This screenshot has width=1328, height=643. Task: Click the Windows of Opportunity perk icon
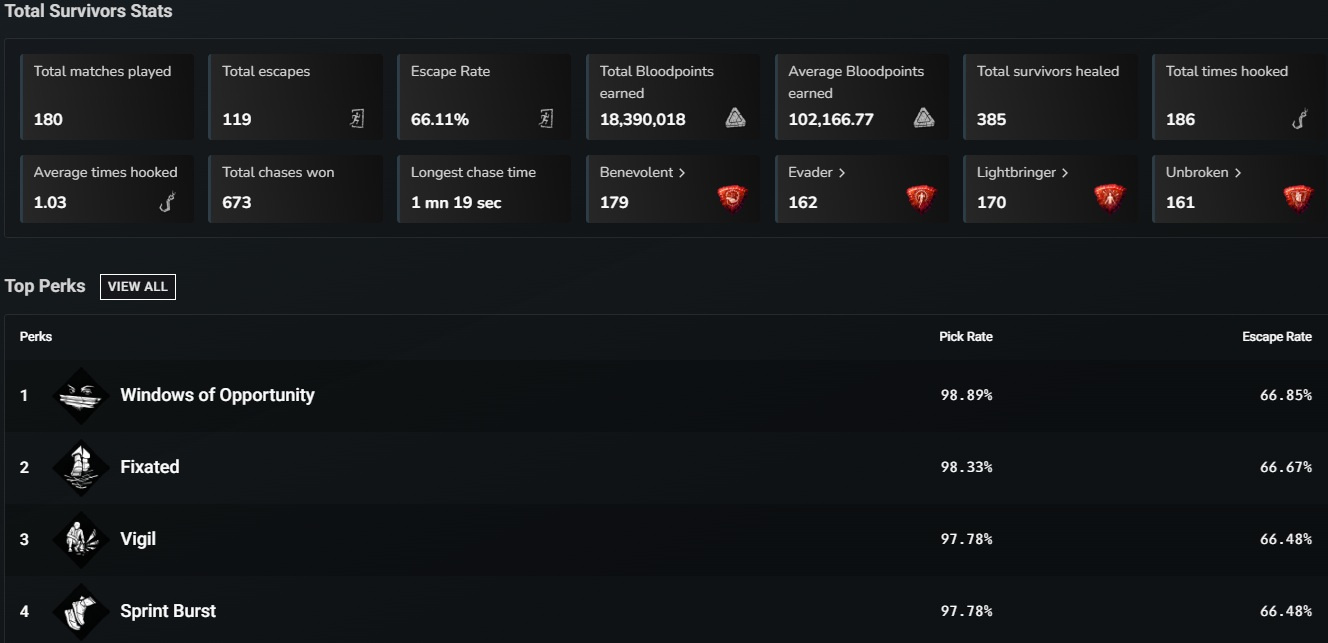click(x=80, y=395)
